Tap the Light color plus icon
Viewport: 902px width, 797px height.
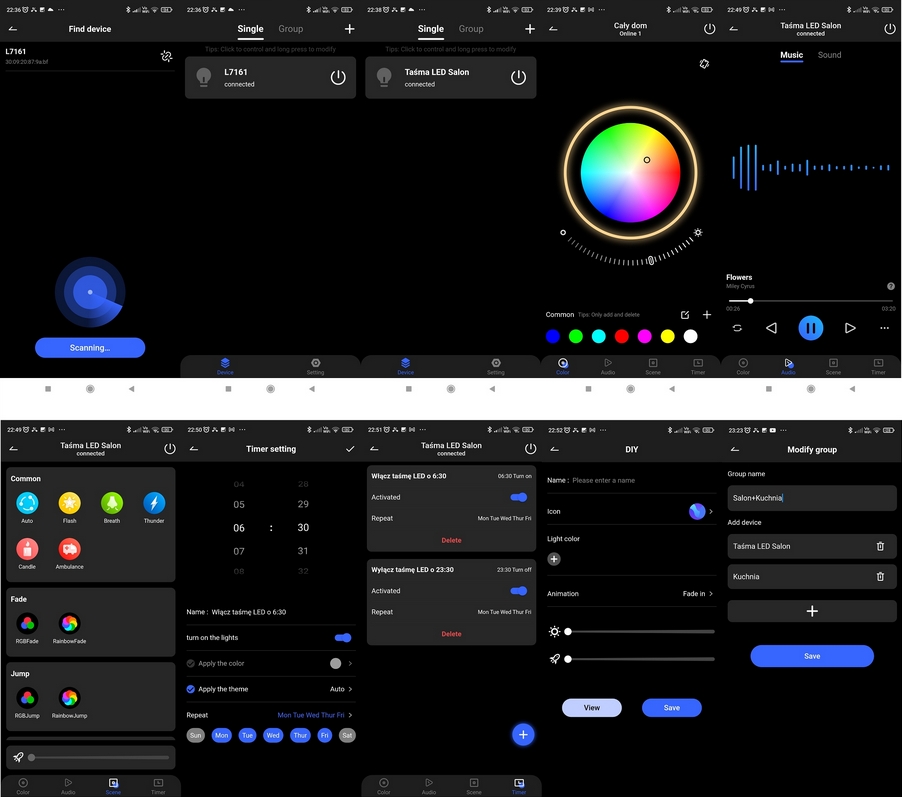coord(554,559)
